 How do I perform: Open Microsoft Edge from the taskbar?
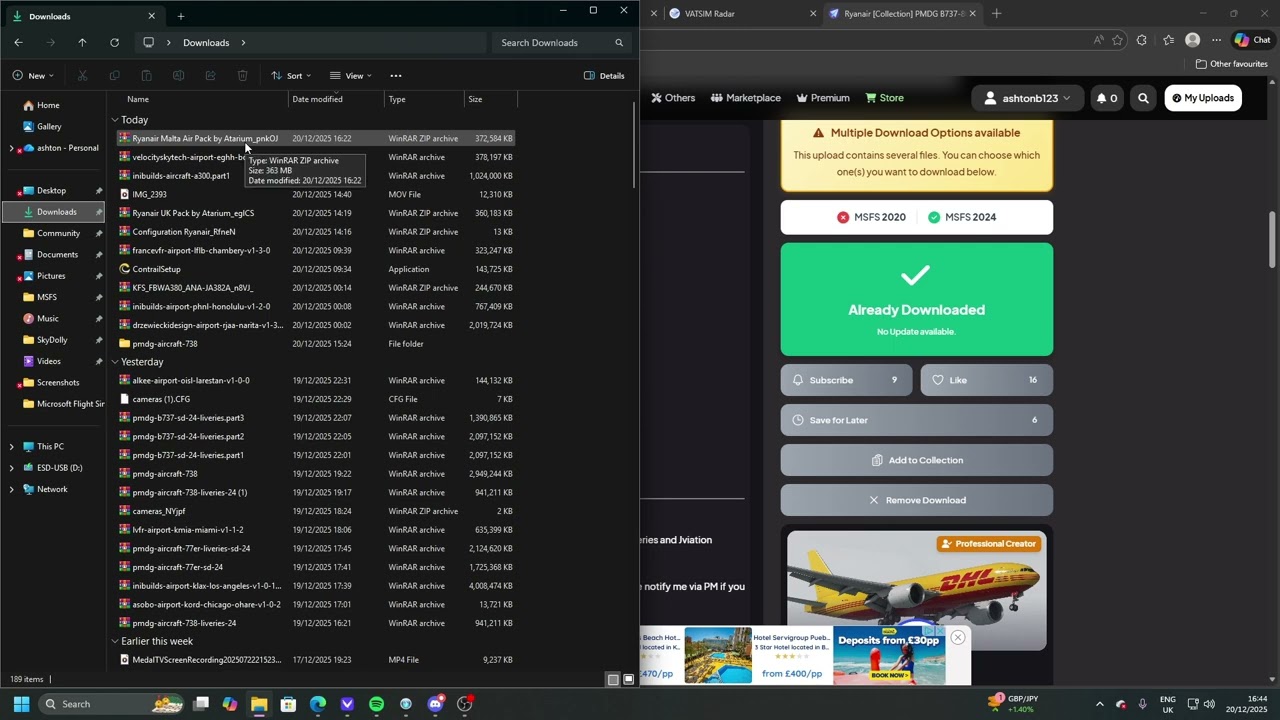tap(318, 704)
